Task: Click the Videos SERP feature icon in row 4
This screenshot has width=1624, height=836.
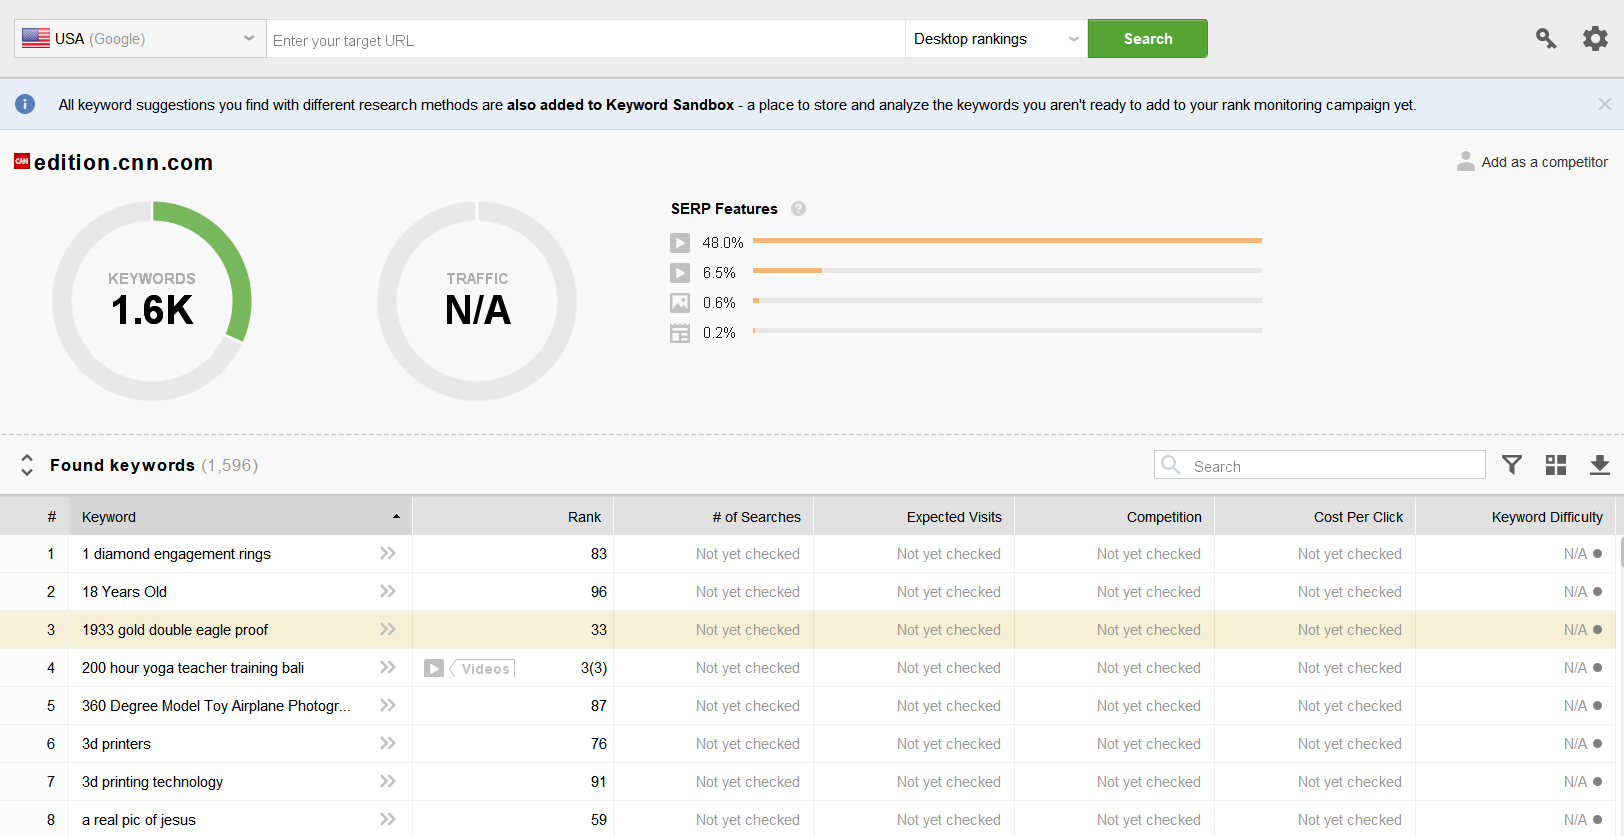Action: 434,668
